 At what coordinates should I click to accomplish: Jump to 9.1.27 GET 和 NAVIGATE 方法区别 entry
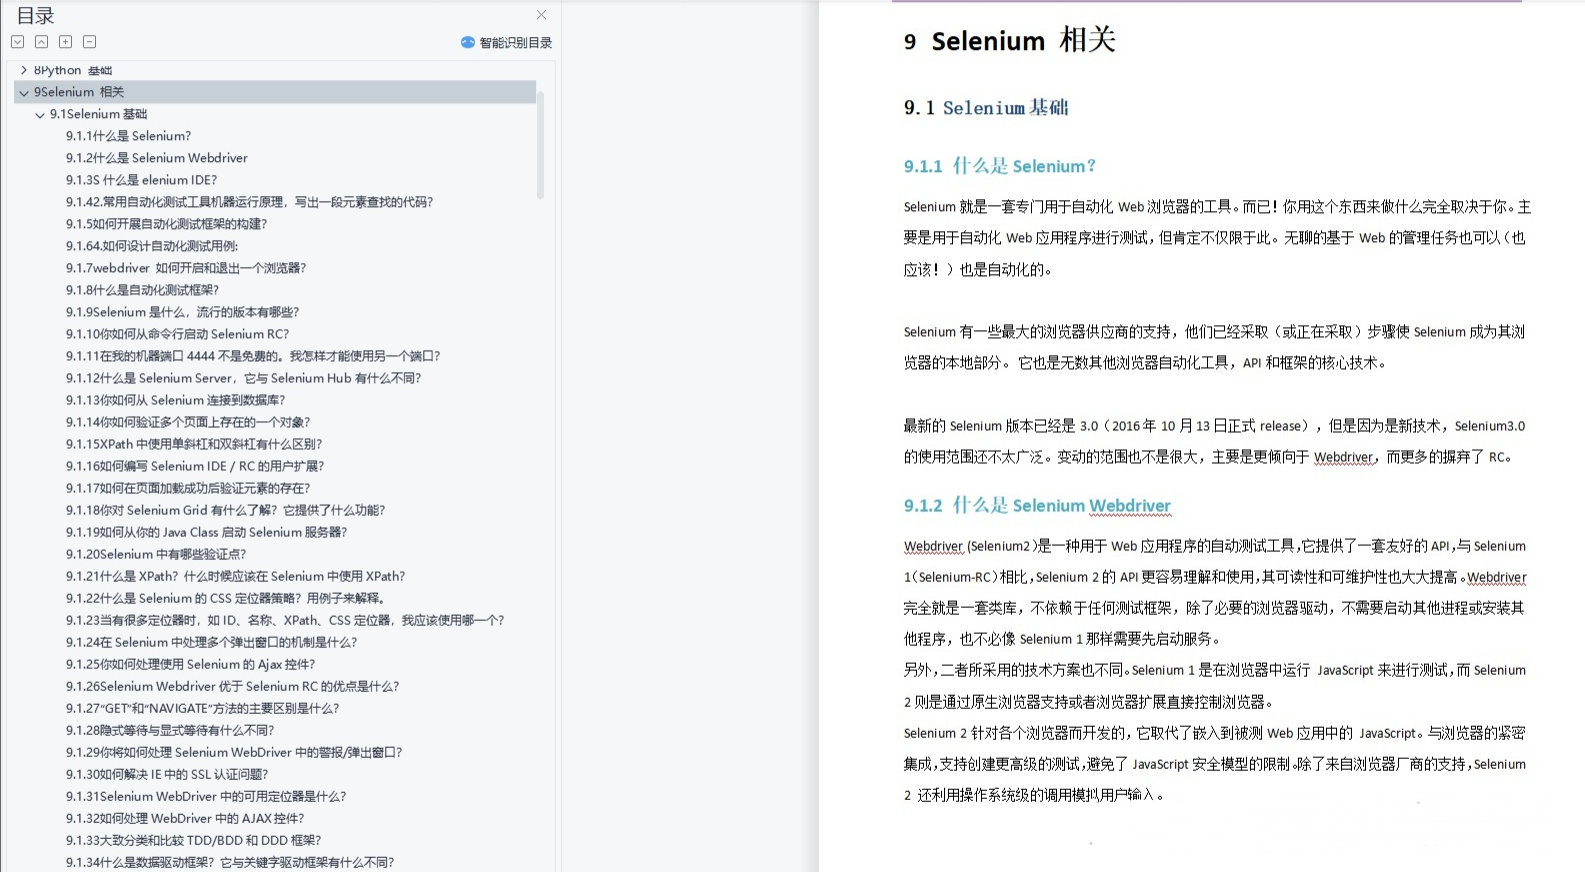pyautogui.click(x=203, y=708)
